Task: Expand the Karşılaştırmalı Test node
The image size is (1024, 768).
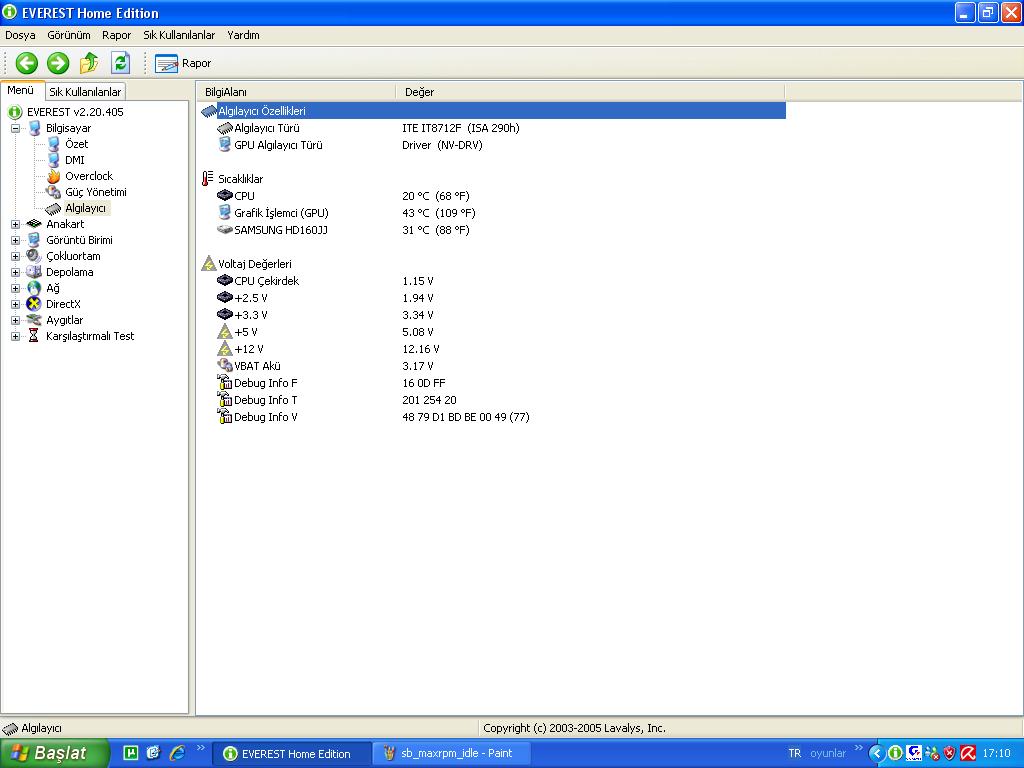Action: point(15,336)
